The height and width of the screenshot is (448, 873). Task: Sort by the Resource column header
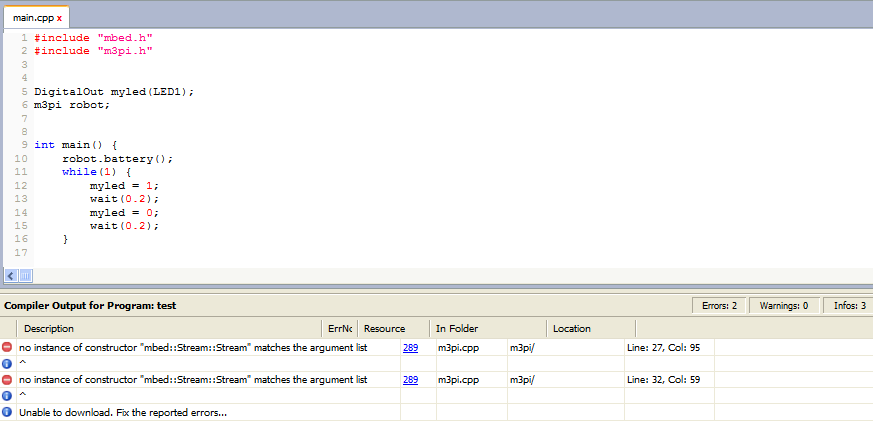[384, 328]
